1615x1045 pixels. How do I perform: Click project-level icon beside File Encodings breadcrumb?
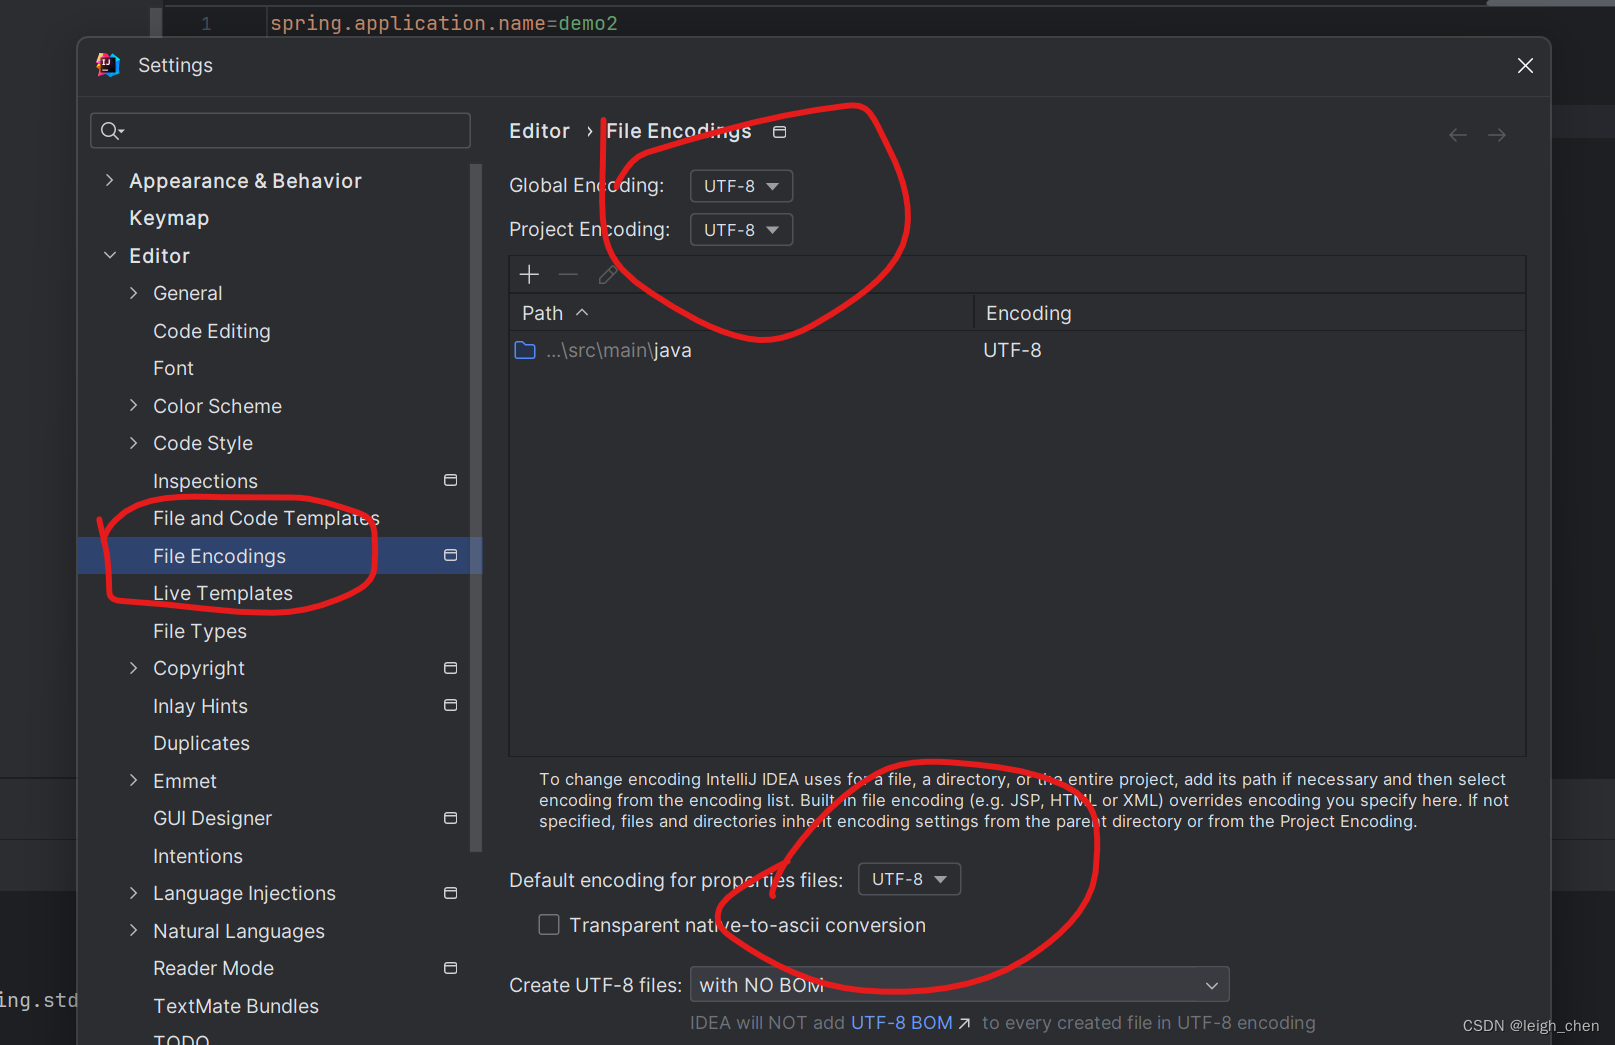click(780, 132)
